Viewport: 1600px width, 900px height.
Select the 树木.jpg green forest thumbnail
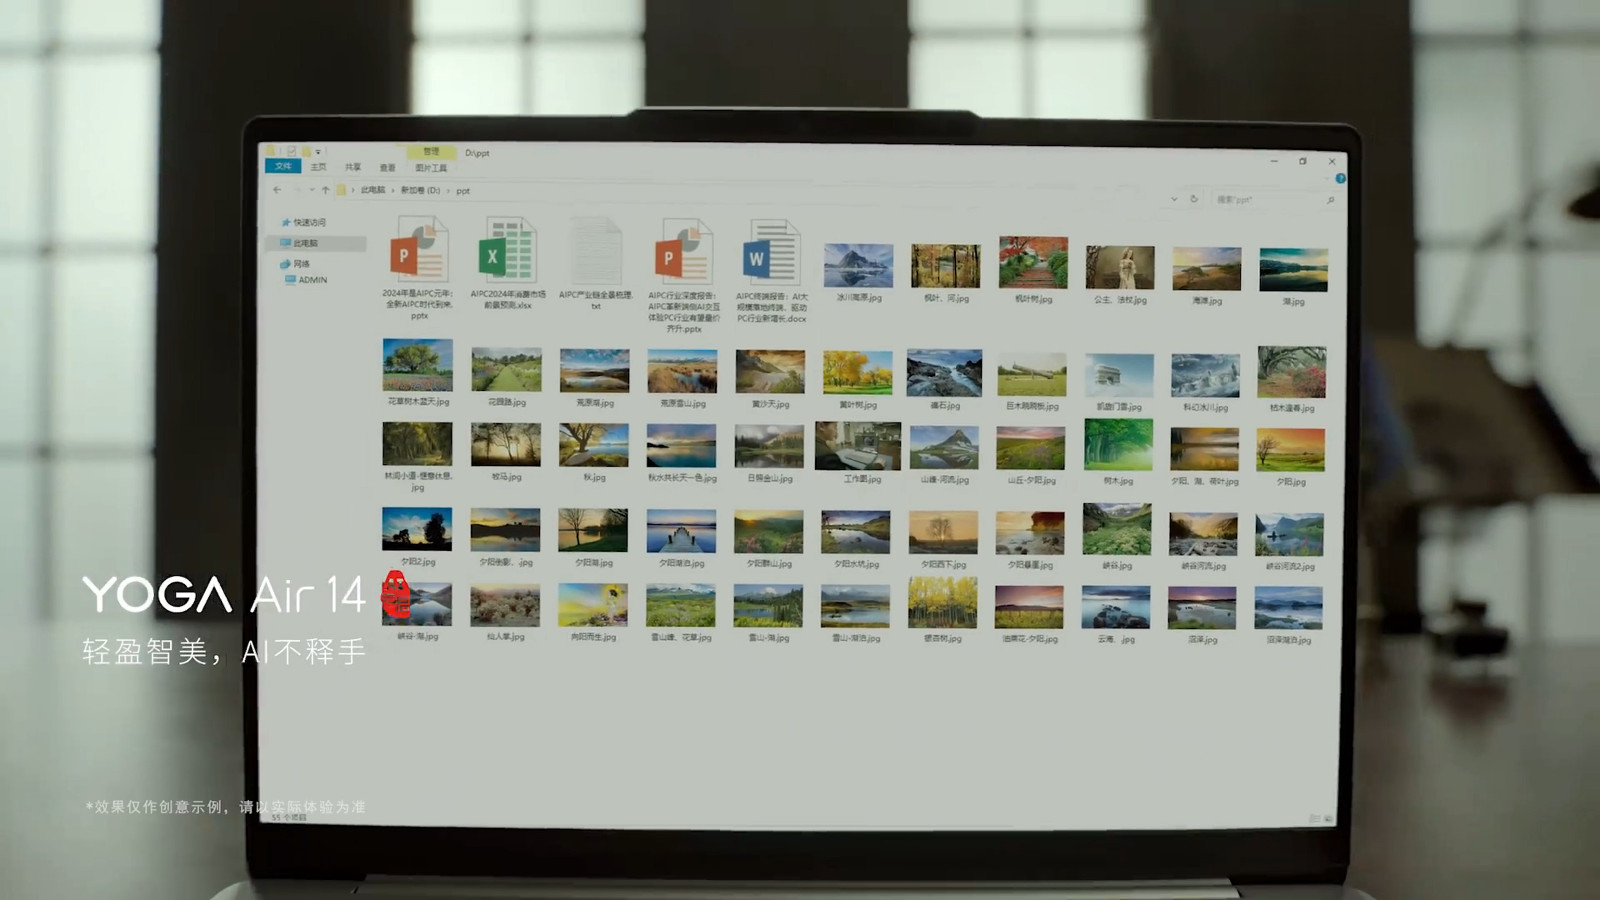coord(1118,445)
